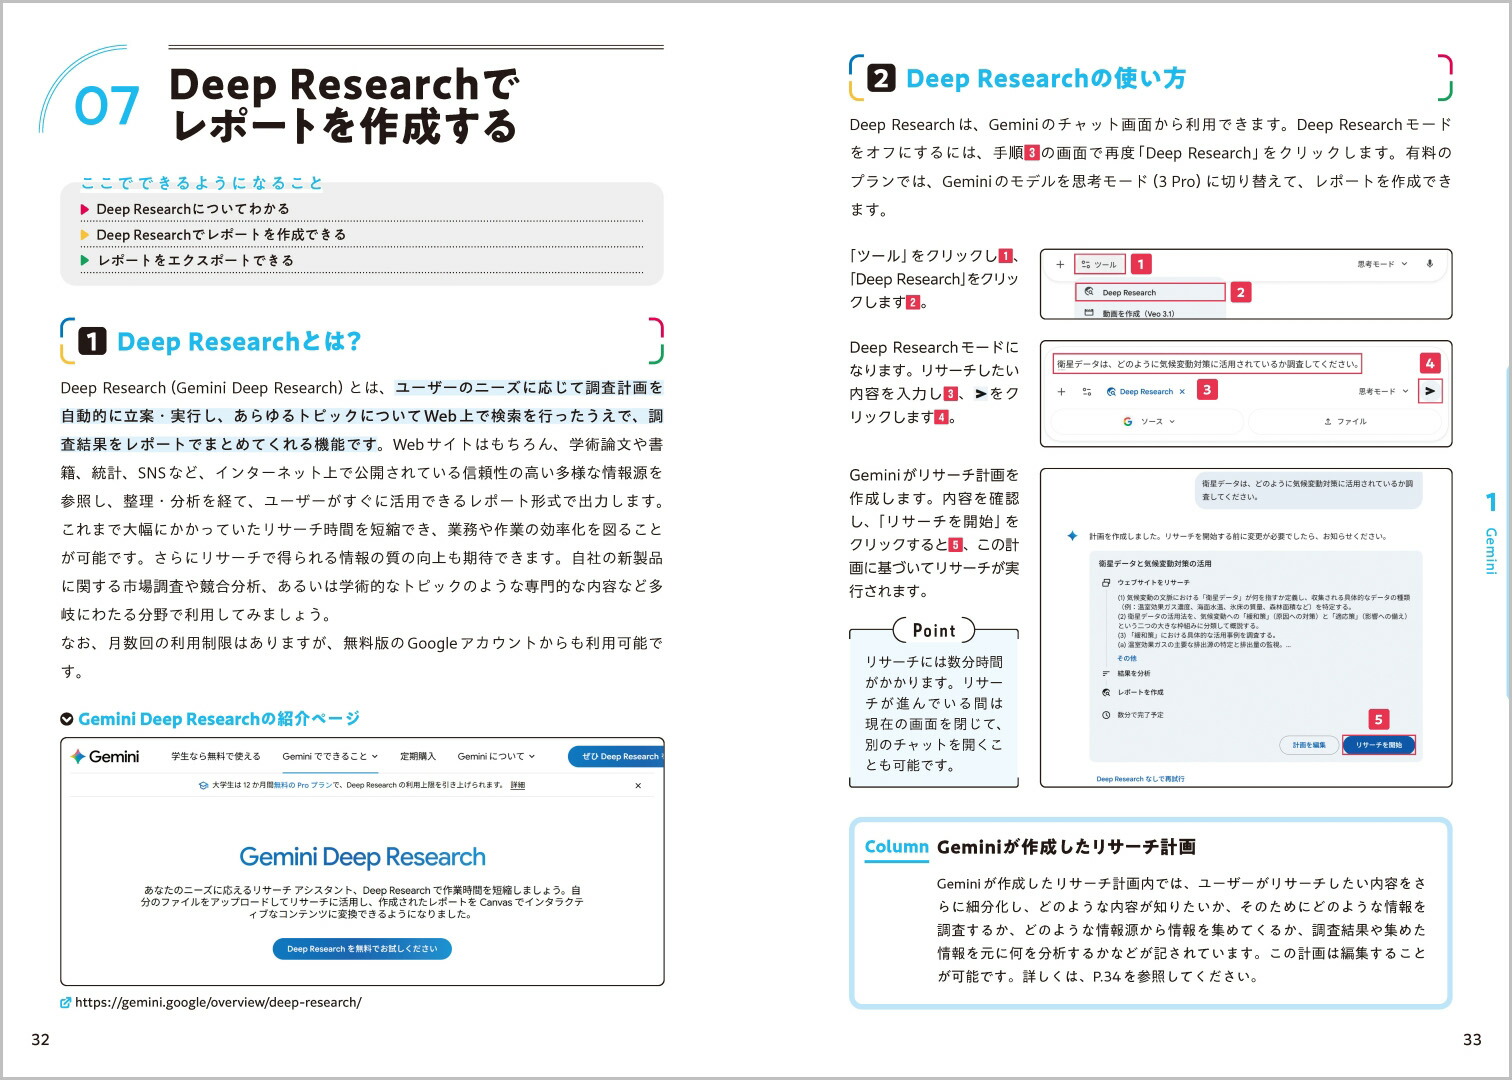Close the student plan banner with x
Image resolution: width=1512 pixels, height=1080 pixels.
click(x=638, y=786)
